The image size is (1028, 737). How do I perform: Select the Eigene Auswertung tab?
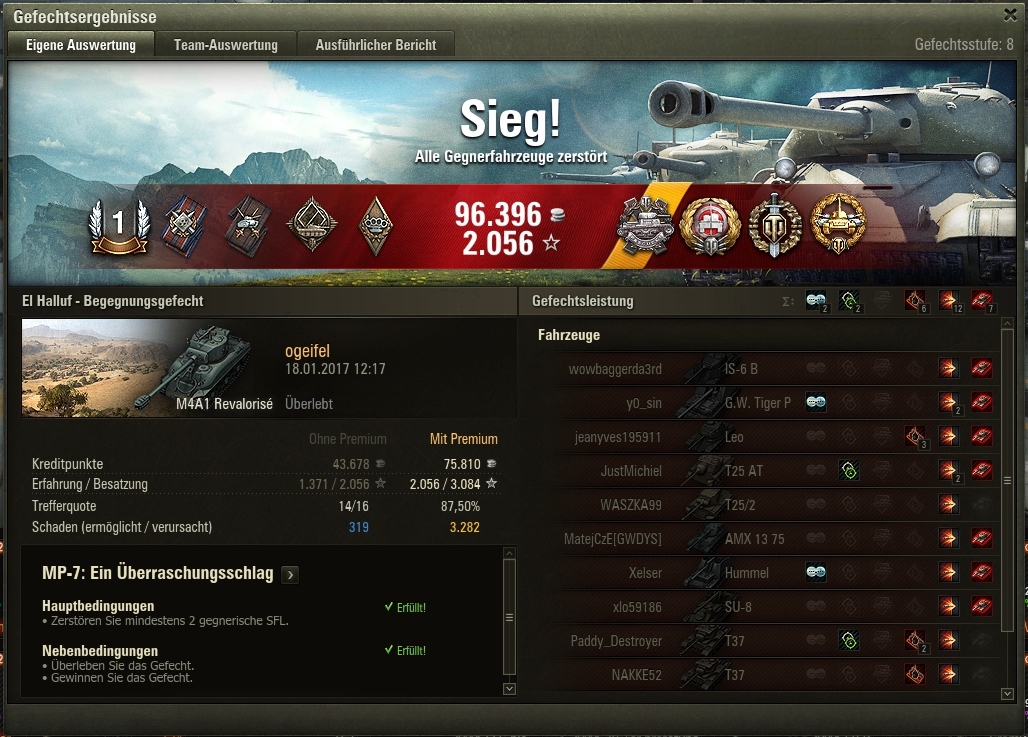pos(81,45)
